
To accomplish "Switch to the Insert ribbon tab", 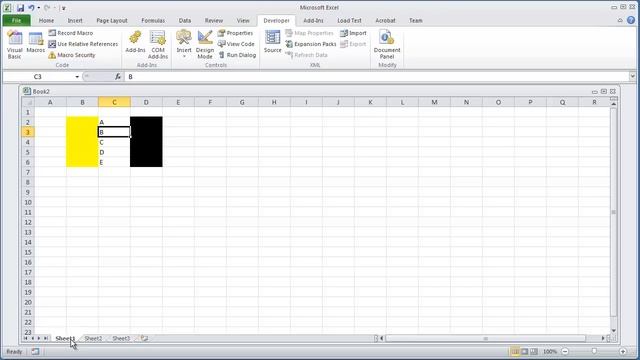I will click(x=75, y=20).
